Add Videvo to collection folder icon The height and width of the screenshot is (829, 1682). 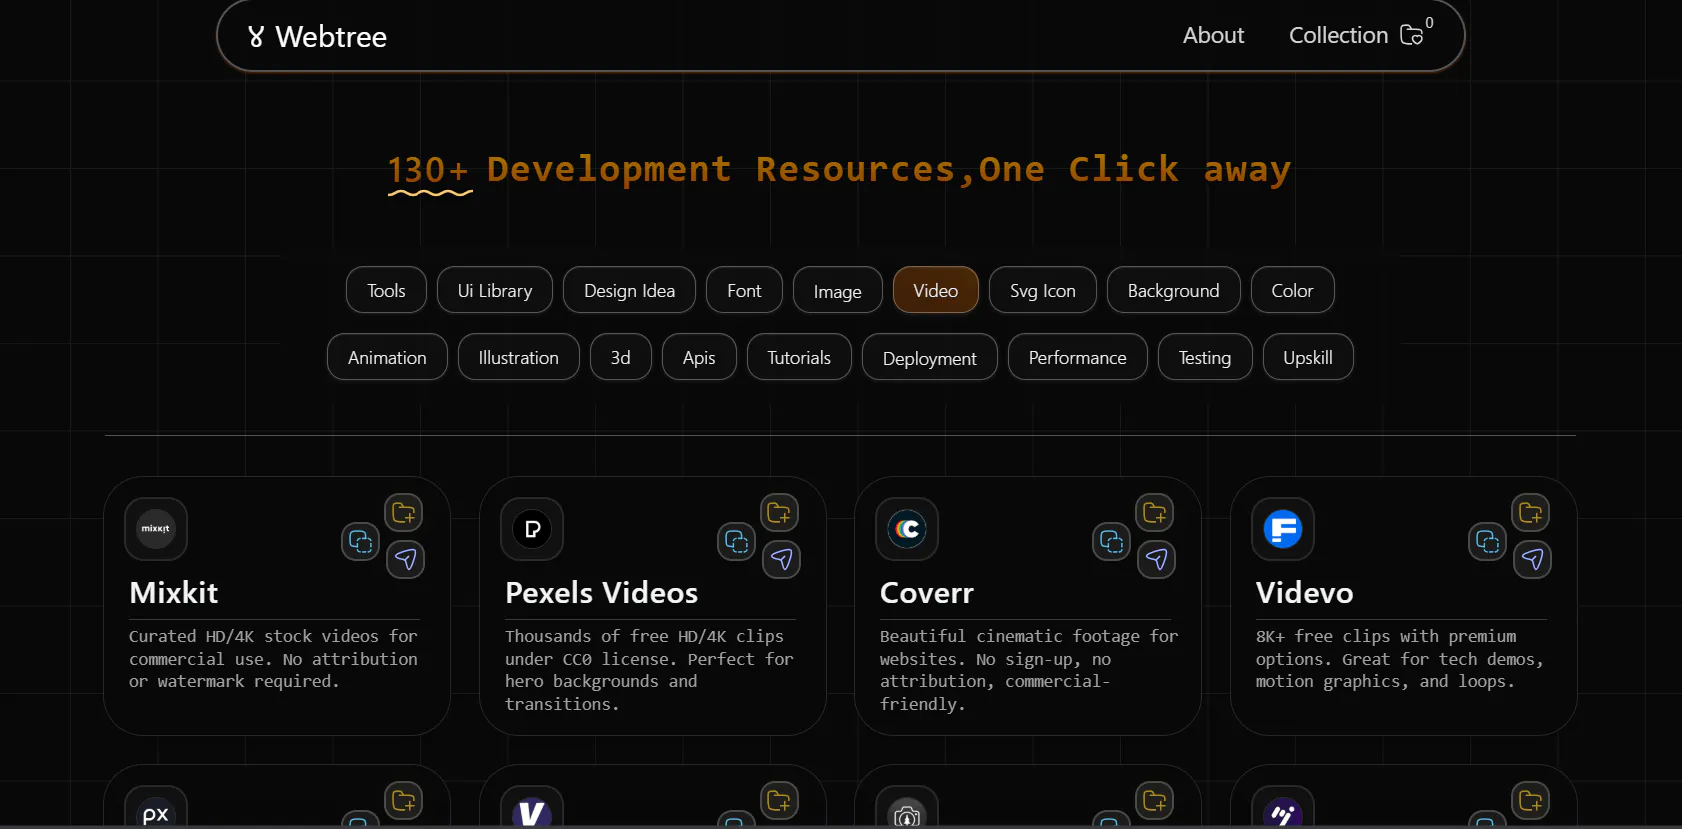[x=1531, y=513]
